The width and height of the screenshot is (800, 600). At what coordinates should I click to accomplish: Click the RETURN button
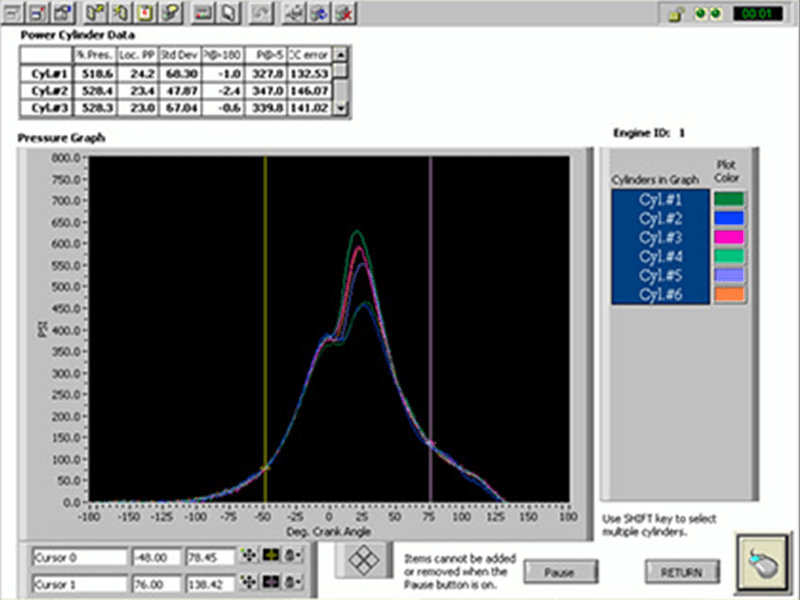(682, 572)
